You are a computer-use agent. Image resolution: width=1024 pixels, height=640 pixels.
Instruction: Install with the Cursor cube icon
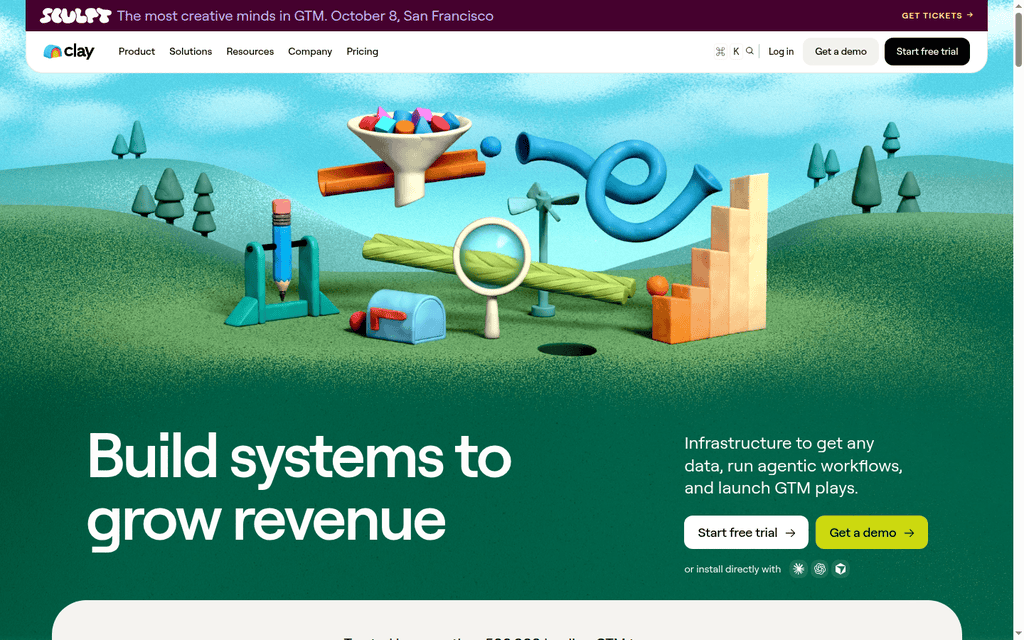pos(840,569)
